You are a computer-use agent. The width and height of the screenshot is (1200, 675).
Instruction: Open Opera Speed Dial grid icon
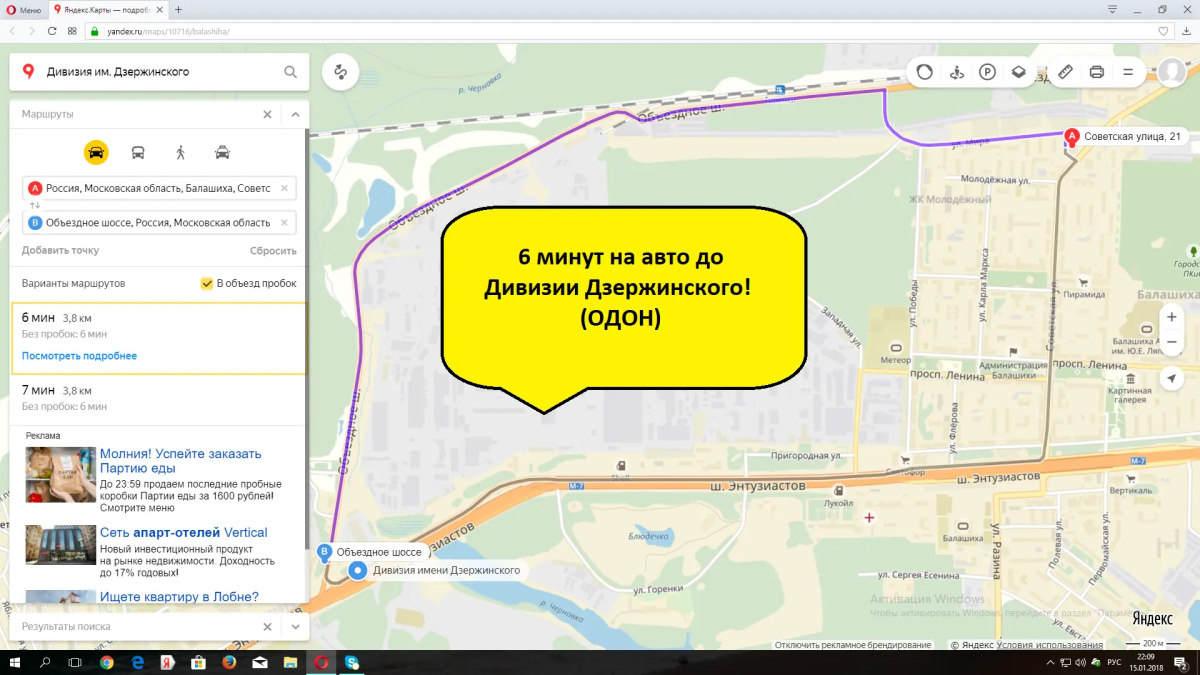[x=73, y=31]
